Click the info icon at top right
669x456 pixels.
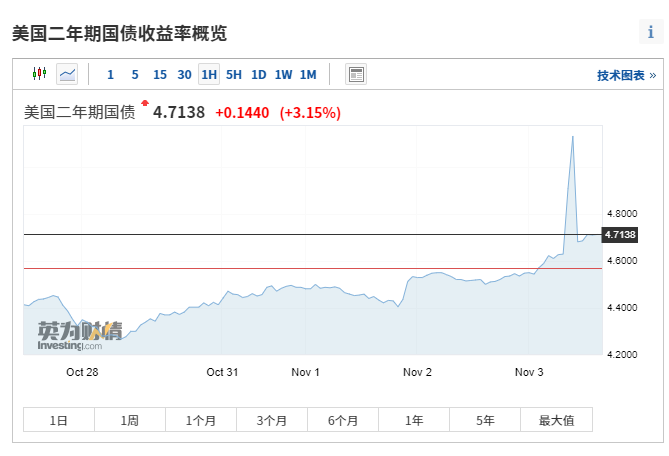point(650,32)
